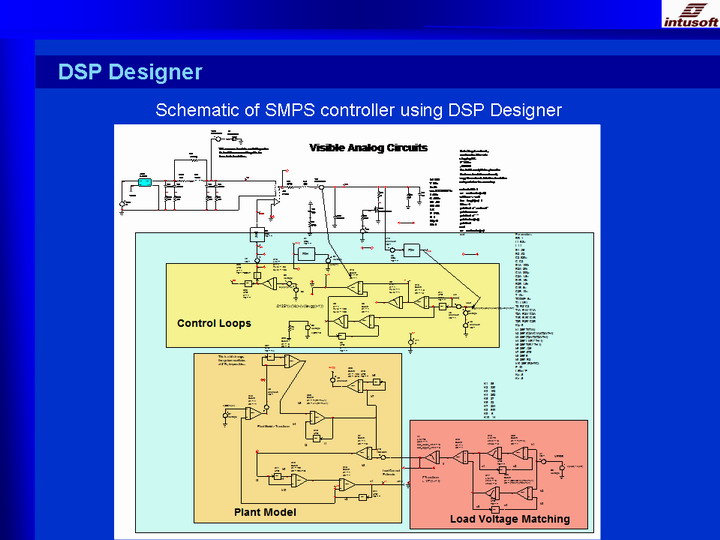Viewport: 720px width, 540px height.
Task: Click the cyan component in the analog circuit
Action: tap(145, 182)
